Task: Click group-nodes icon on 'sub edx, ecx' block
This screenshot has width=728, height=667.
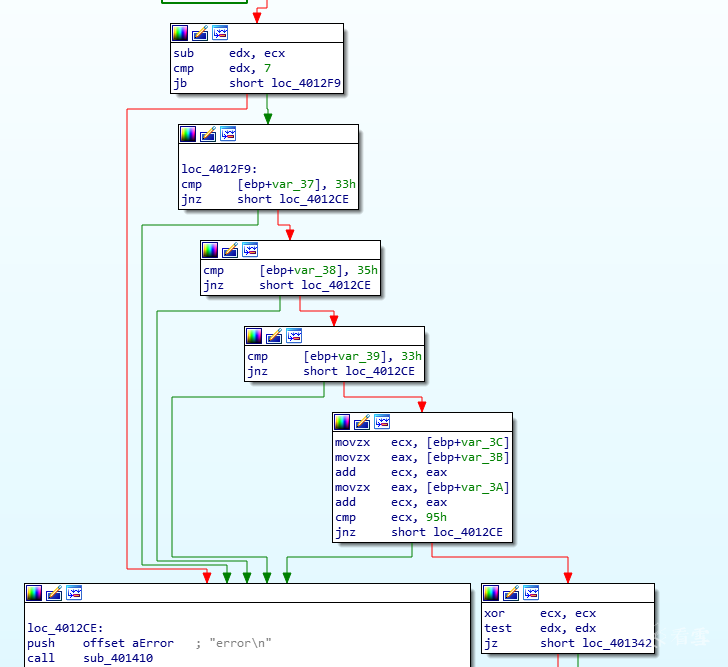Action: (220, 33)
